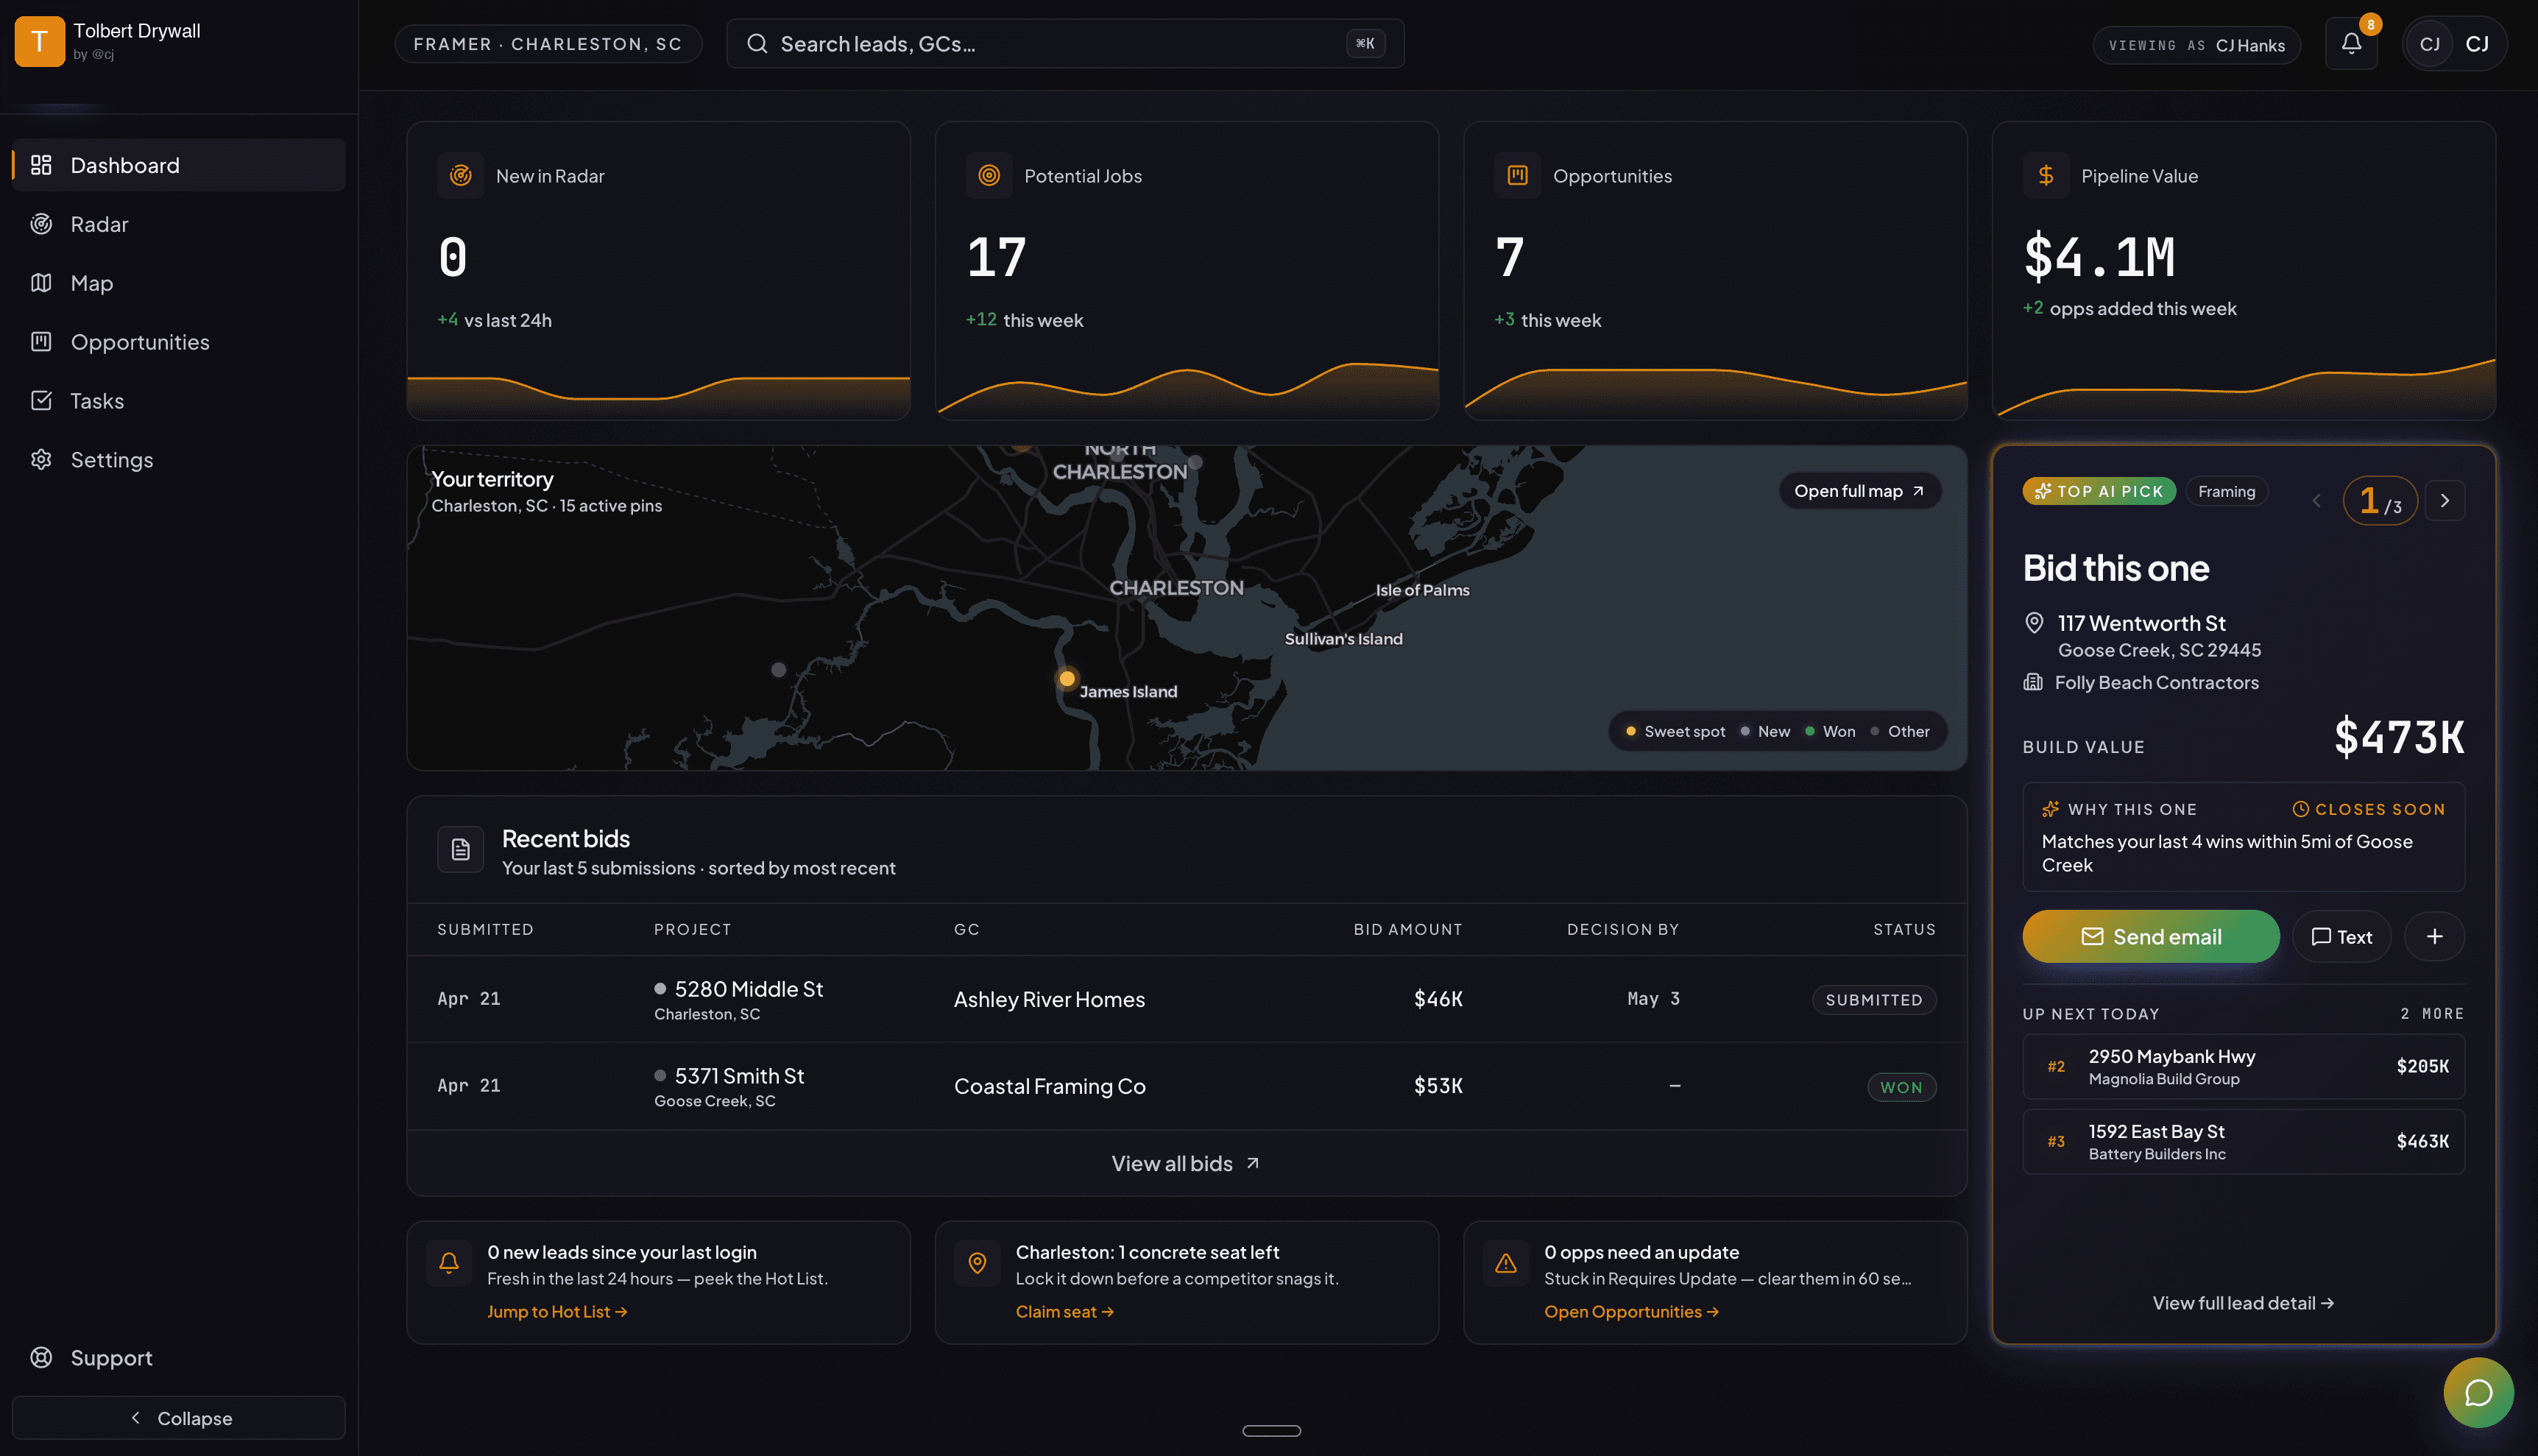The image size is (2538, 1456).
Task: Advance to next AI pick with right chevron
Action: (x=2445, y=500)
